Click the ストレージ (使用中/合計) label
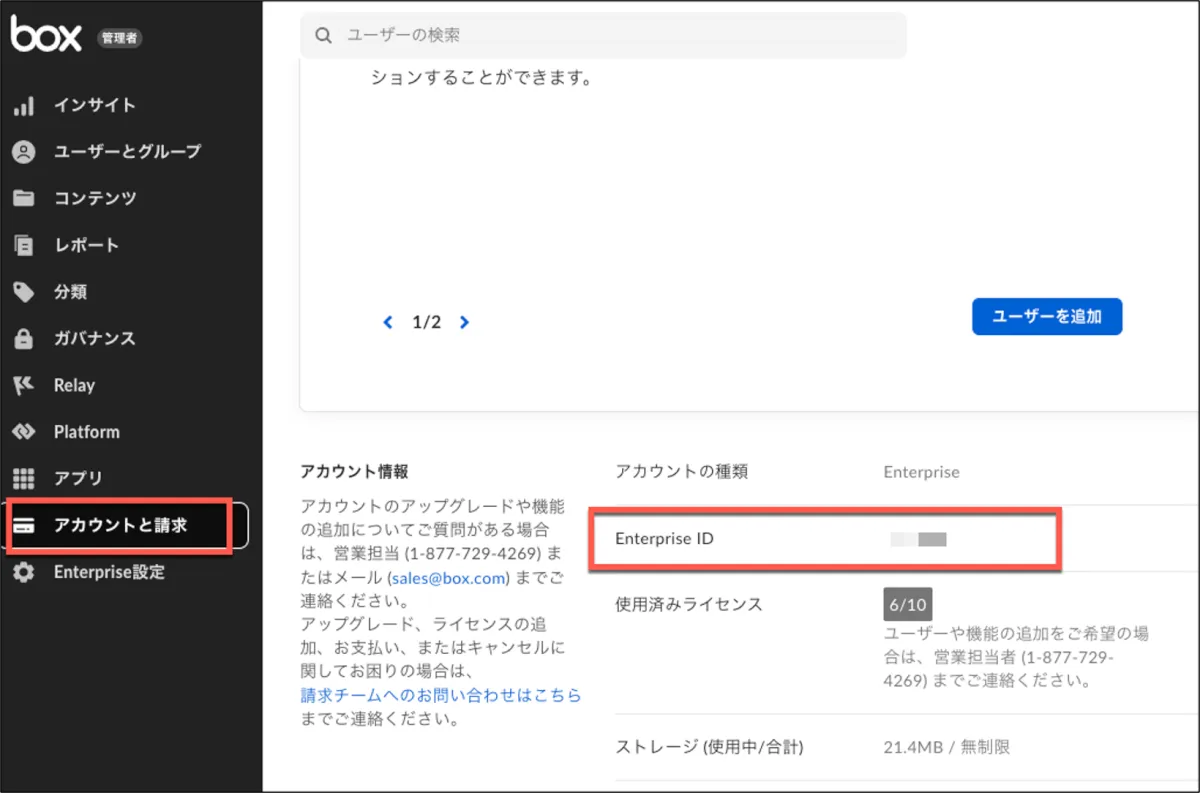 709,747
